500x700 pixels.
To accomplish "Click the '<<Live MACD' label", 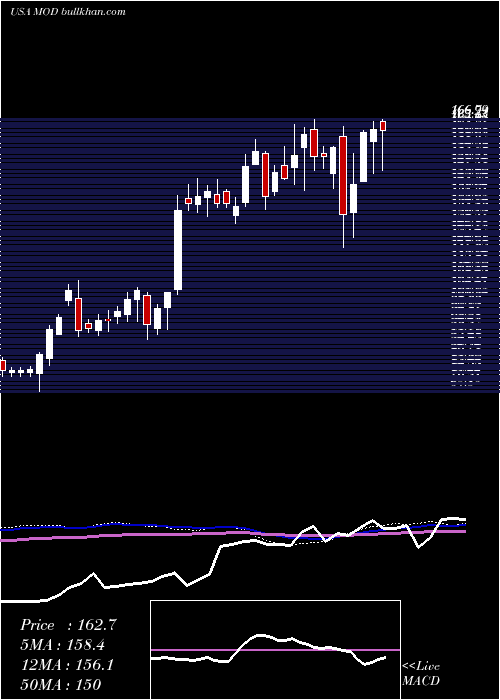I will coord(421,673).
